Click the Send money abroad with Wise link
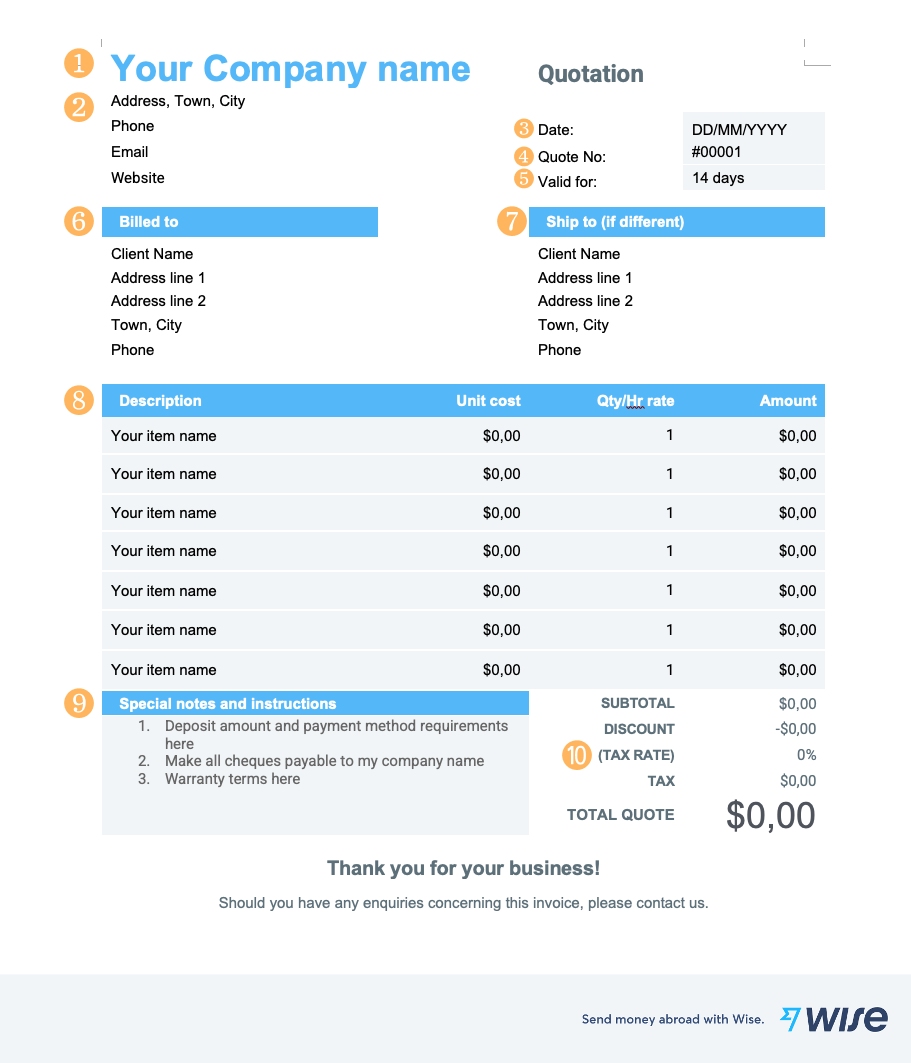 (x=673, y=1019)
